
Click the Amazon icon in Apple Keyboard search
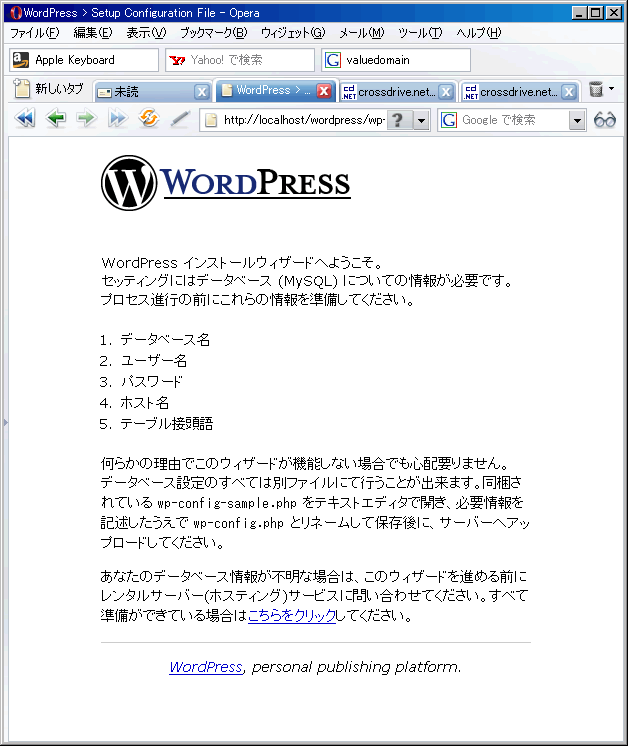point(21,59)
